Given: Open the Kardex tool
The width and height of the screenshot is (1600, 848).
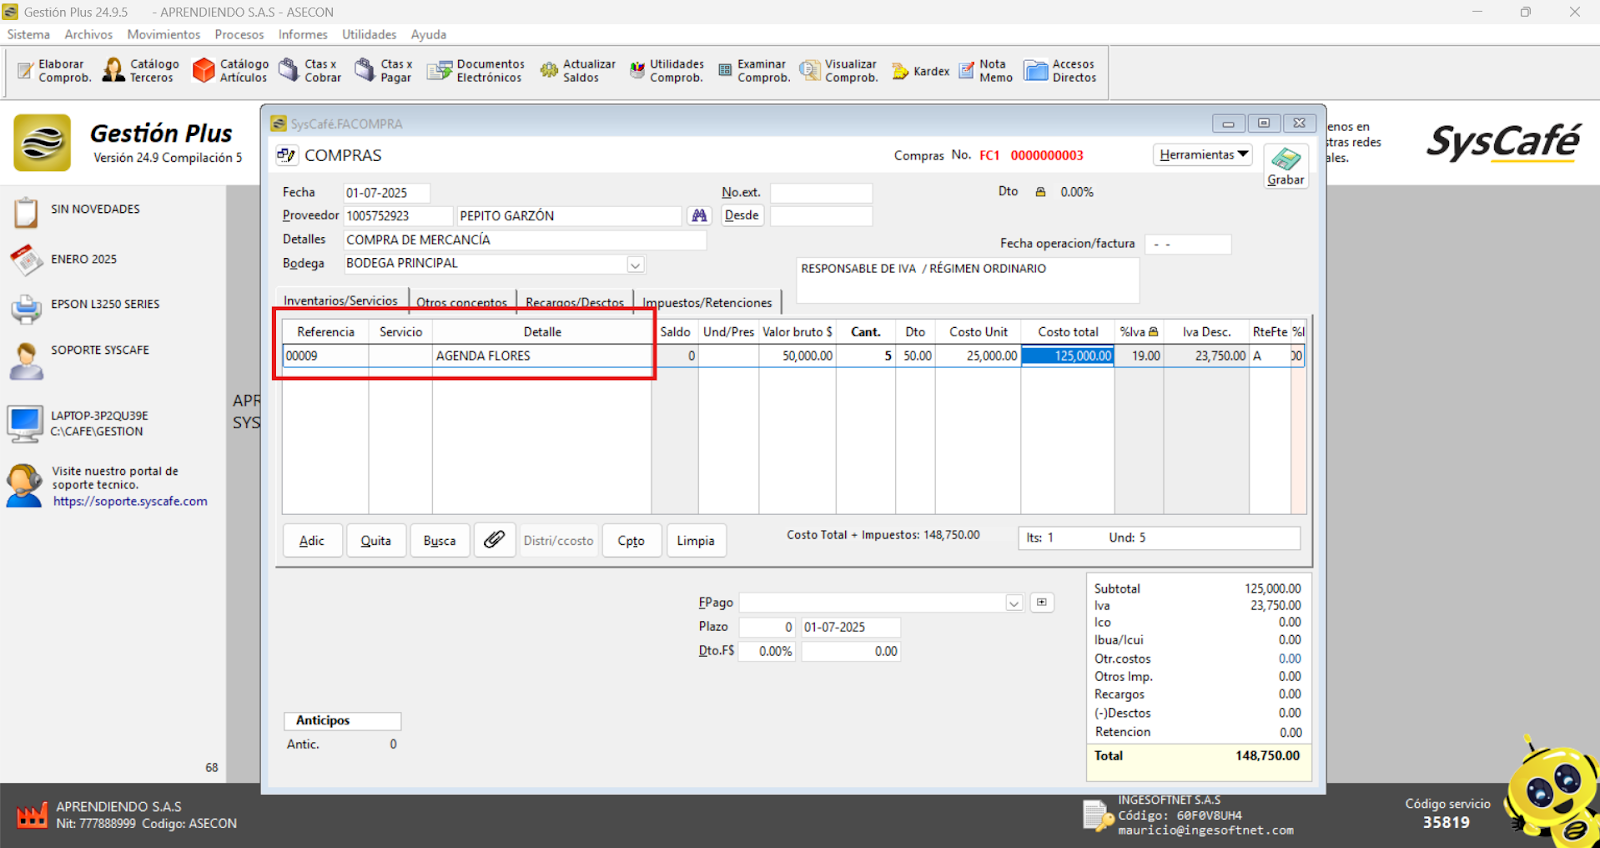Looking at the screenshot, I should click(920, 71).
